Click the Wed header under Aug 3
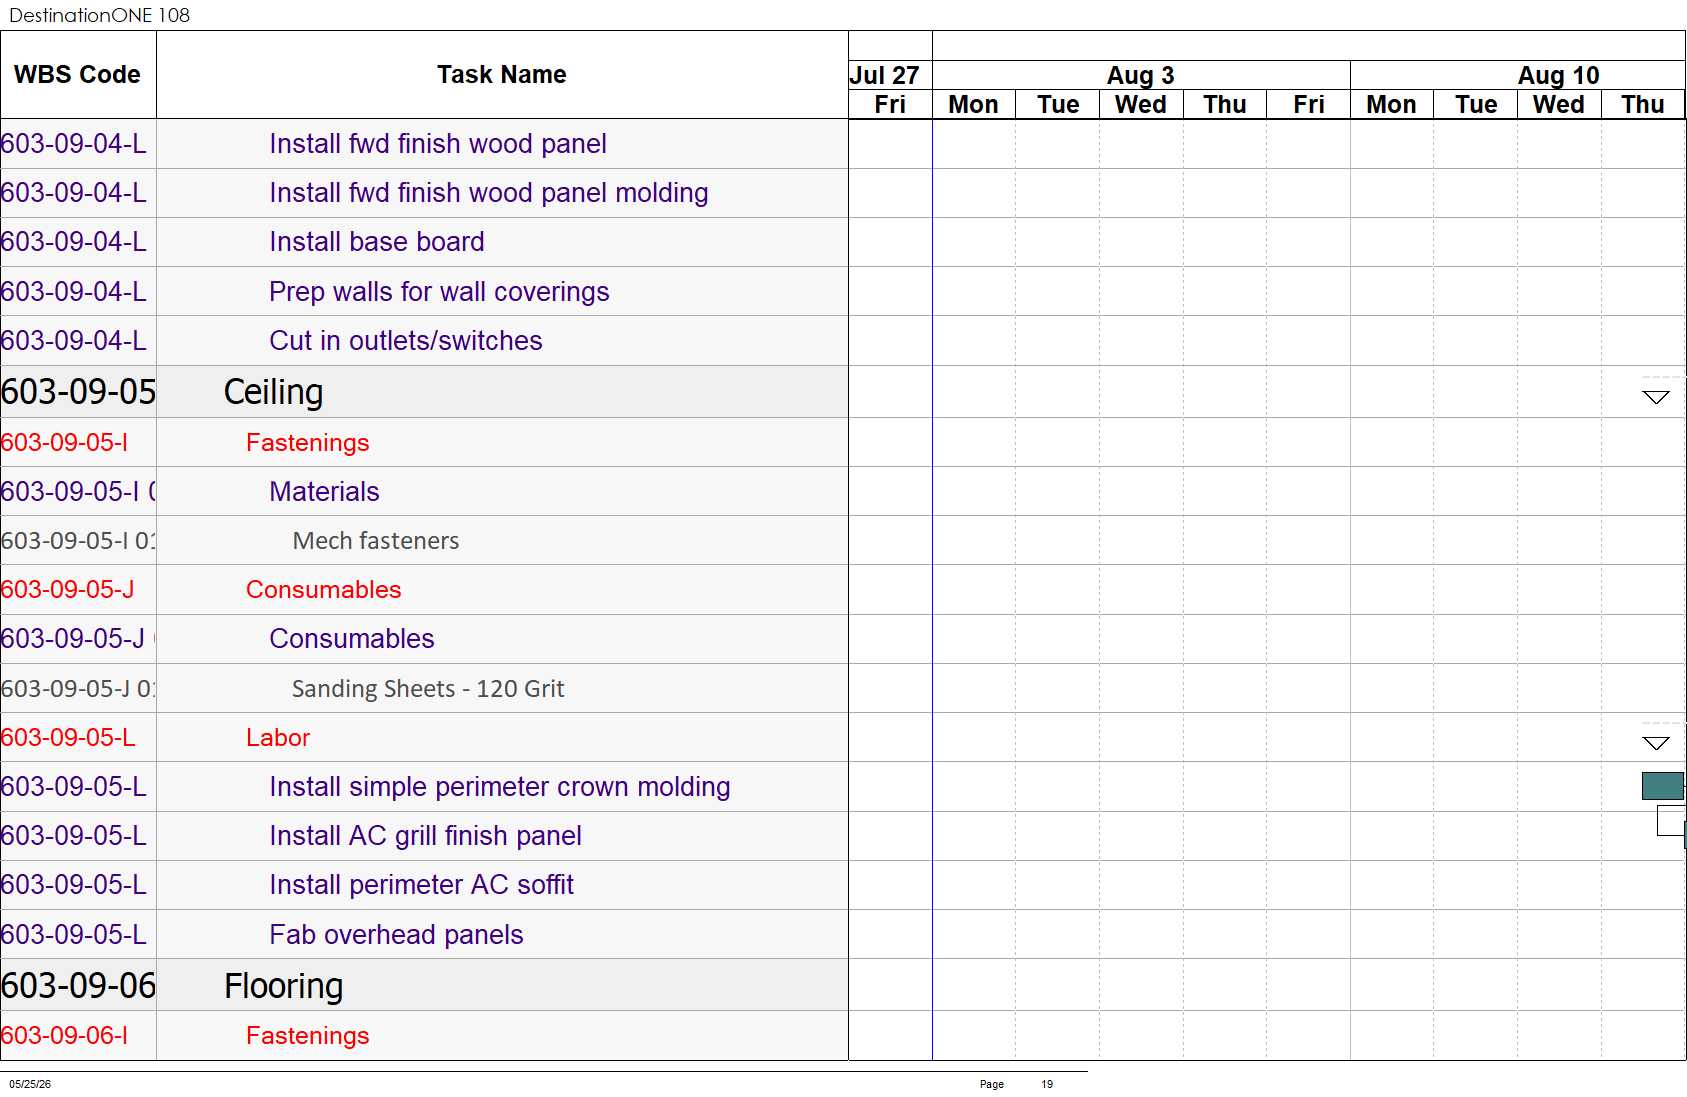This screenshot has width=1687, height=1097. tap(1140, 105)
